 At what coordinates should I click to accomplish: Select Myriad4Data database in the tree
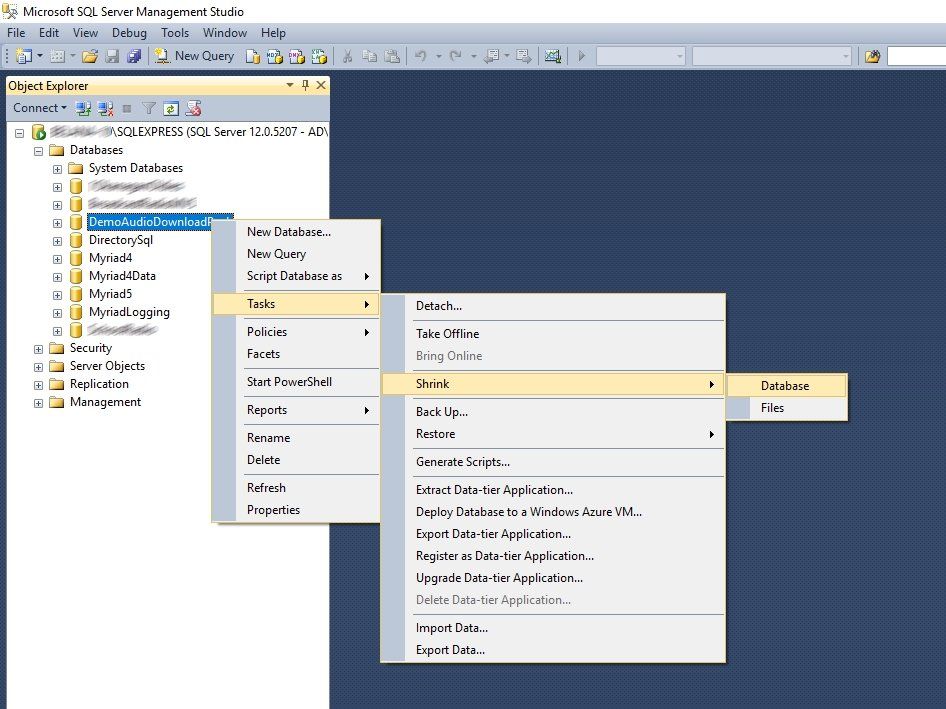point(122,276)
